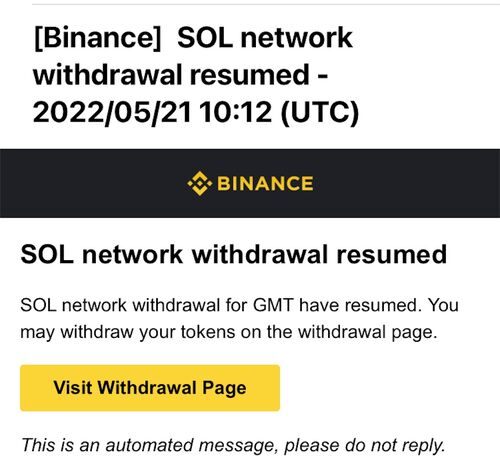Click 'please do not reply' italic text
The height and width of the screenshot is (476, 500).
click(x=365, y=446)
